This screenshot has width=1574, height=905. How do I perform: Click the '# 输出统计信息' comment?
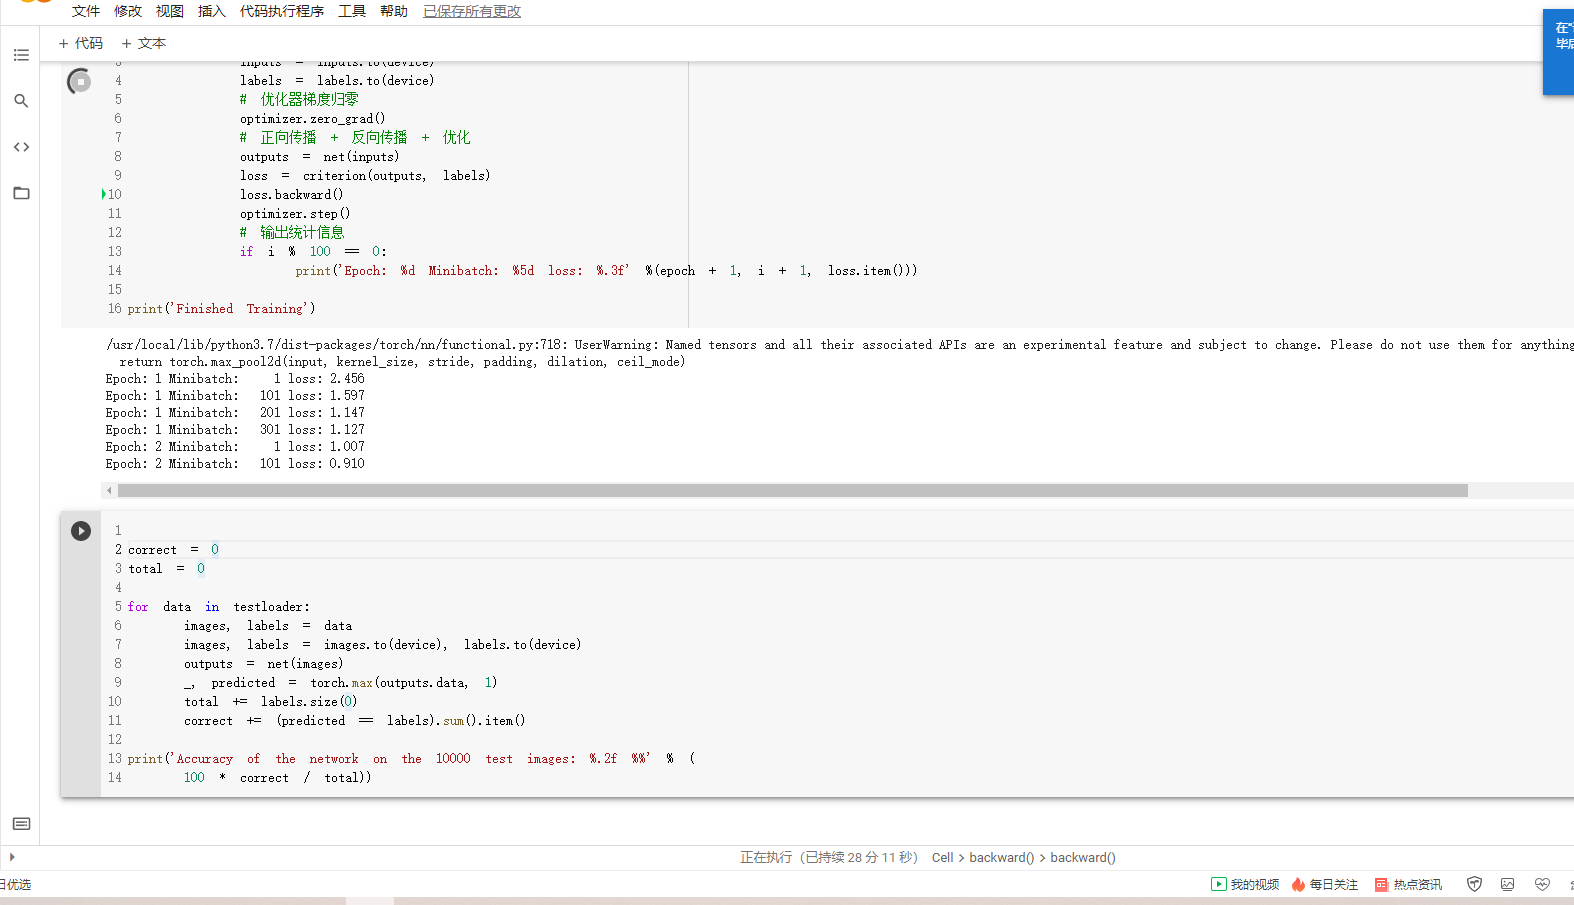coord(292,233)
